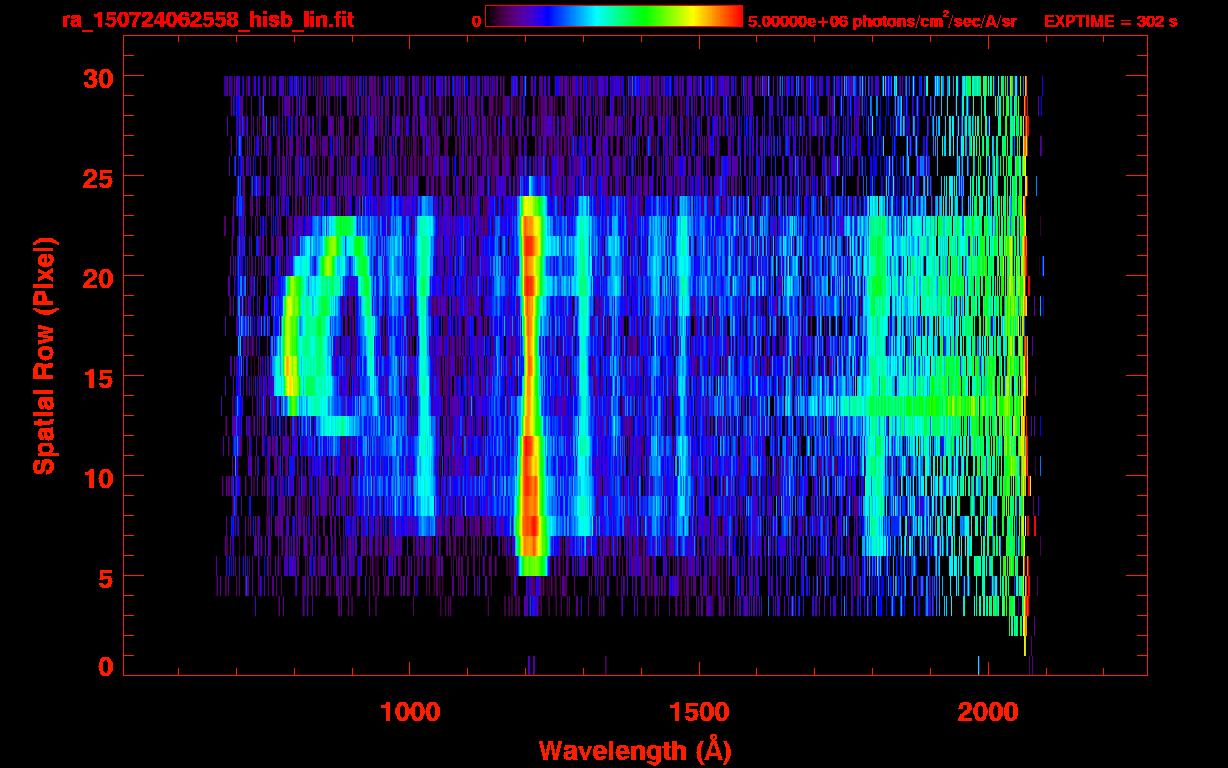Image resolution: width=1228 pixels, height=768 pixels.
Task: Click the x-axis tick label 2000
Action: pos(988,711)
